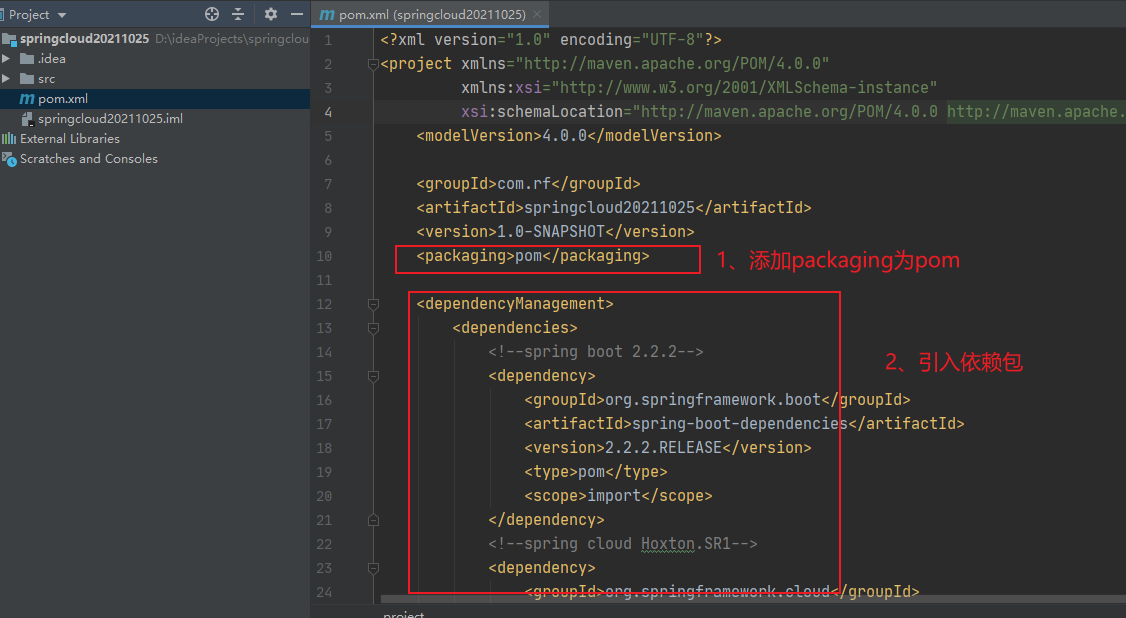Click the groupId com.rf line
This screenshot has width=1126, height=618.
pos(529,184)
